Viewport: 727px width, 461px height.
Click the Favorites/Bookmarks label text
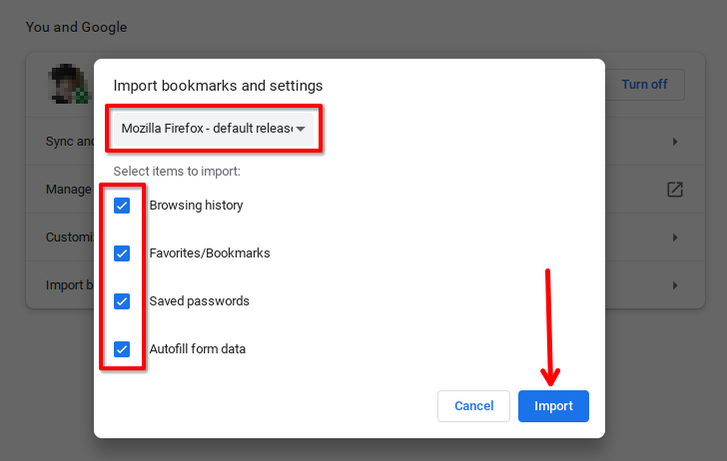[x=209, y=253]
